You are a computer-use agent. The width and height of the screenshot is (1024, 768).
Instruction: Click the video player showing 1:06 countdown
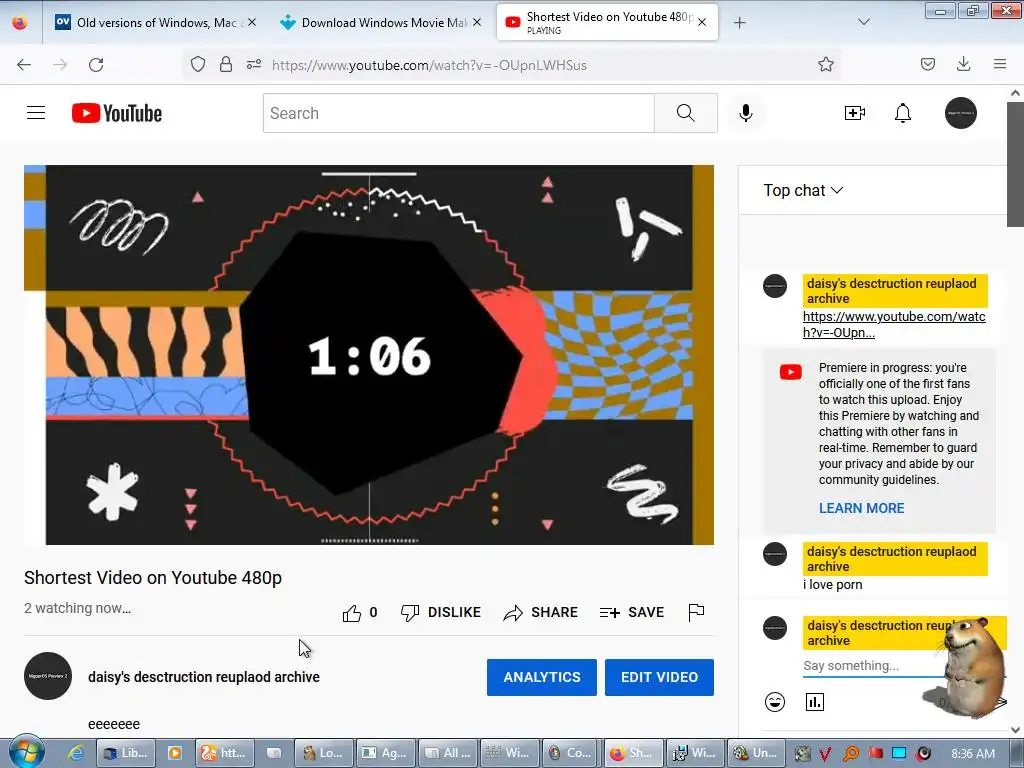369,355
